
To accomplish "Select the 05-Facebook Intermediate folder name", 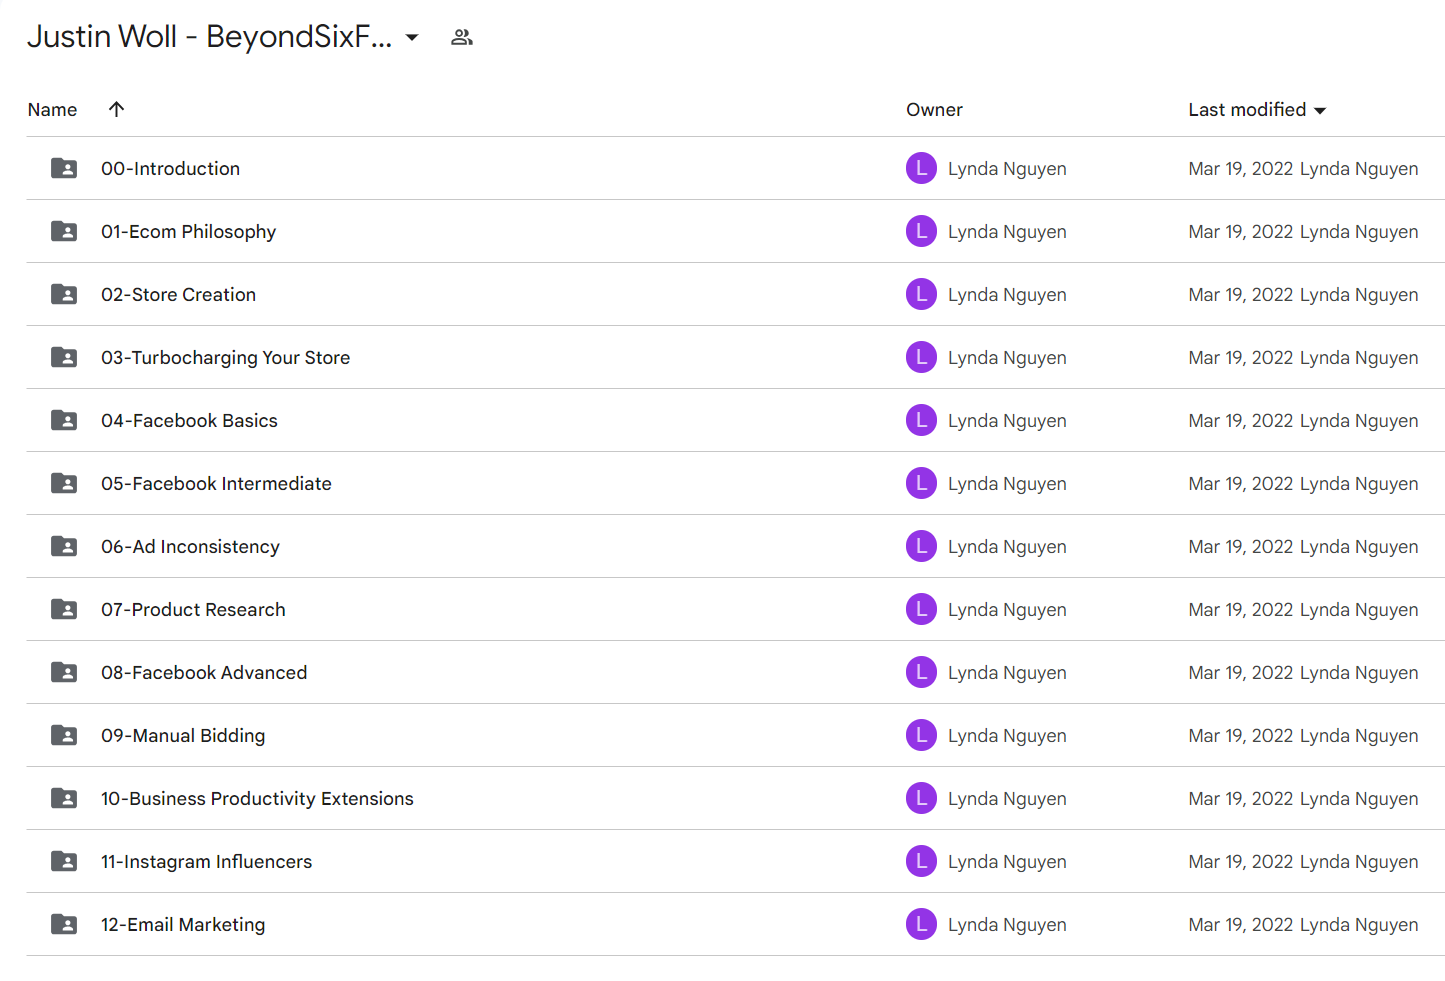I will (x=216, y=484).
